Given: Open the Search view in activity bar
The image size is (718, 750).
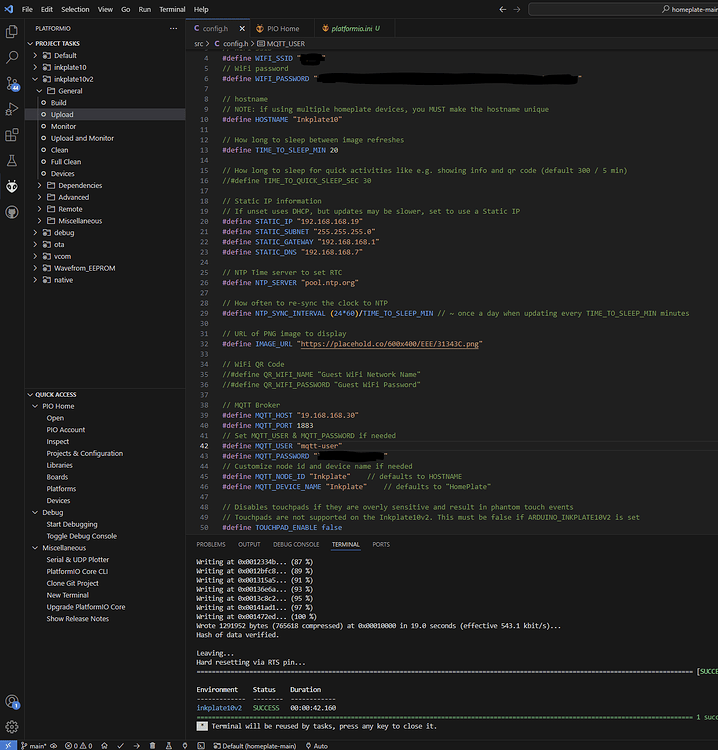Looking at the screenshot, I should (12, 57).
